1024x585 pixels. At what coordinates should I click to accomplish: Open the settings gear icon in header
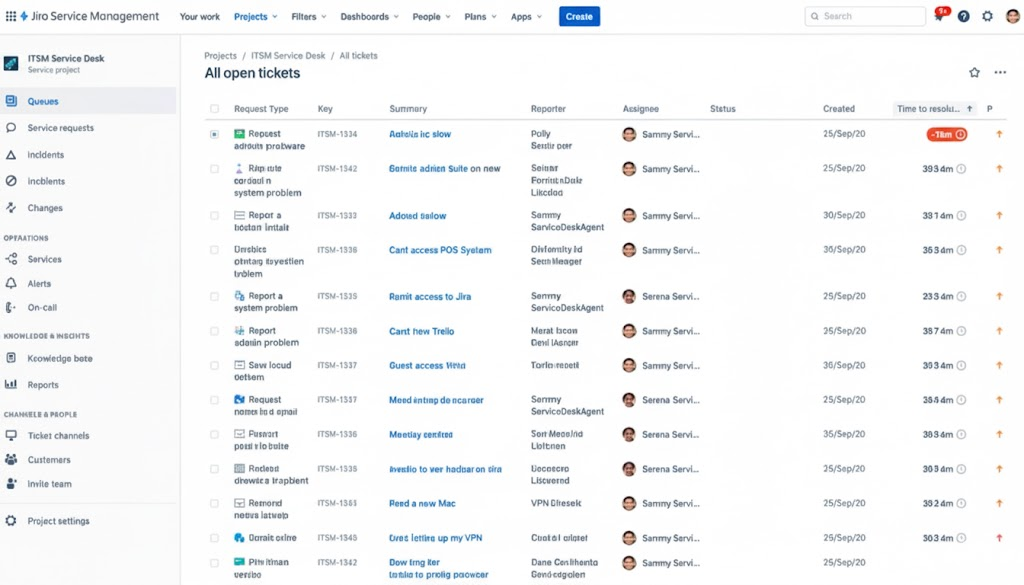coord(988,17)
